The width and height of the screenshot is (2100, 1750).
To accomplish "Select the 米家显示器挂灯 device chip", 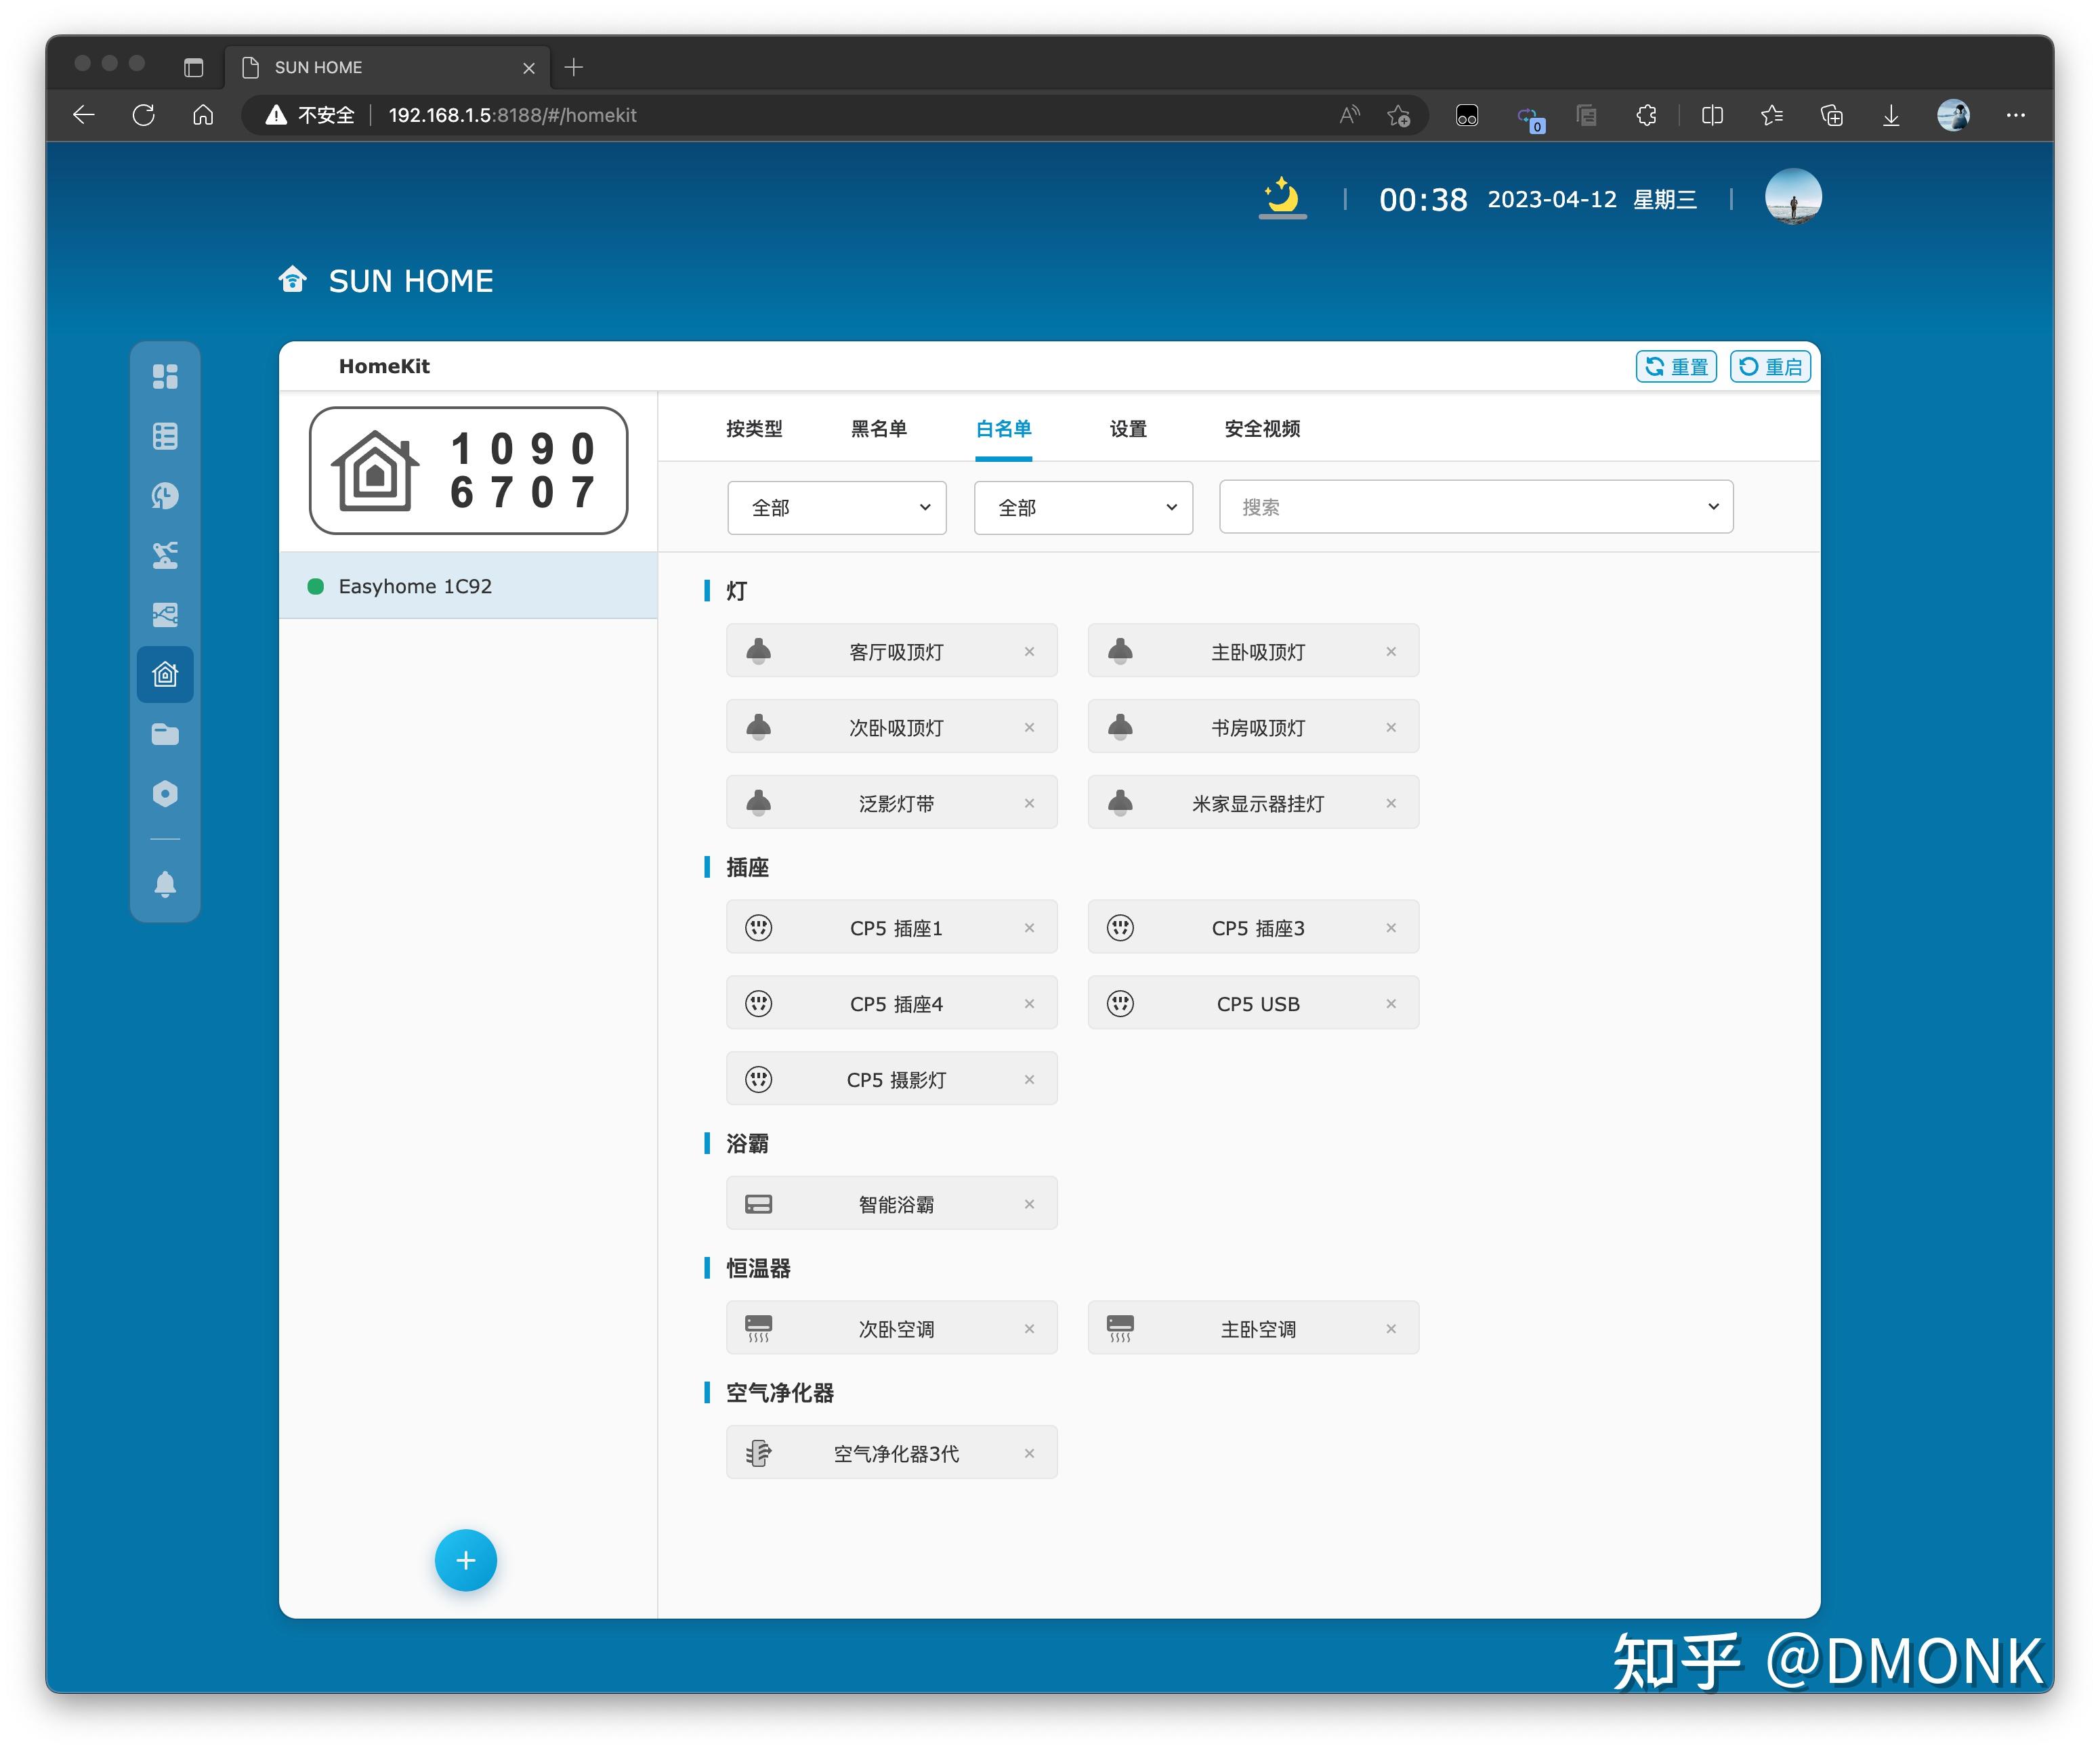I will click(x=1253, y=803).
